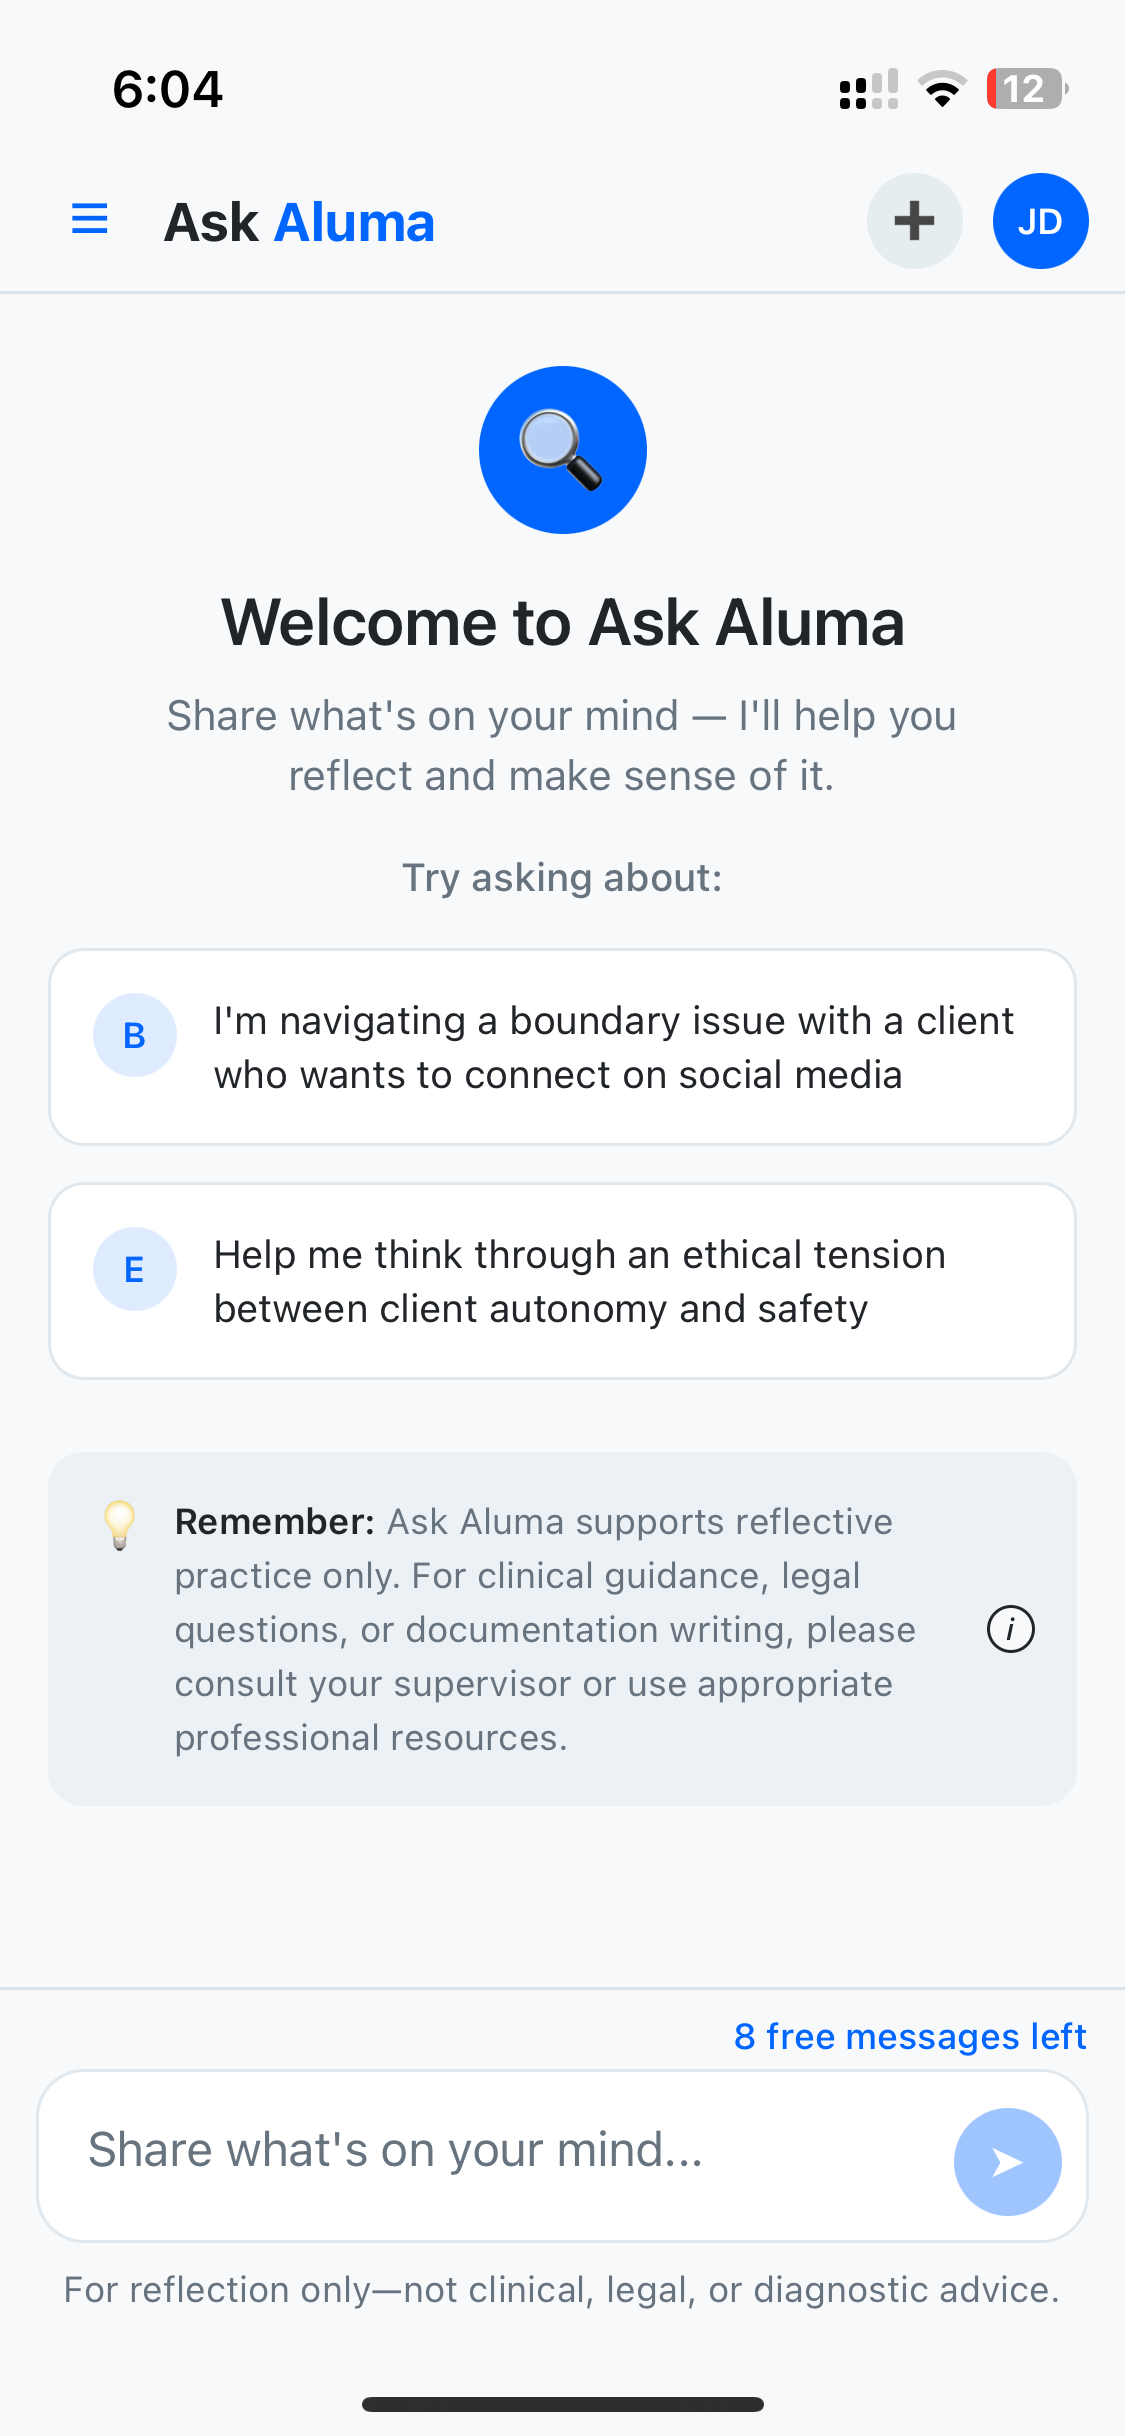1125x2436 pixels.
Task: Select the boundary issue suggestion
Action: [613, 1047]
